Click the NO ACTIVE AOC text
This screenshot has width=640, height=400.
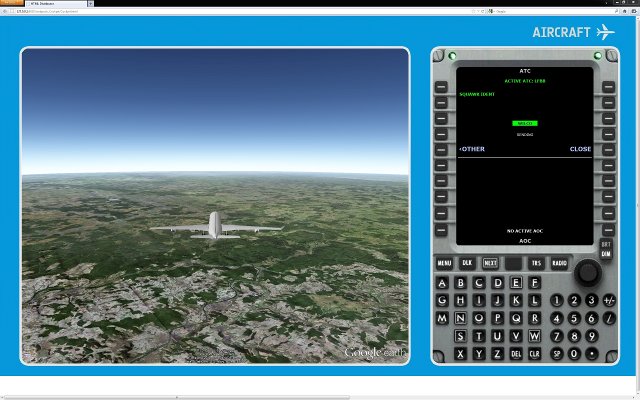point(525,231)
